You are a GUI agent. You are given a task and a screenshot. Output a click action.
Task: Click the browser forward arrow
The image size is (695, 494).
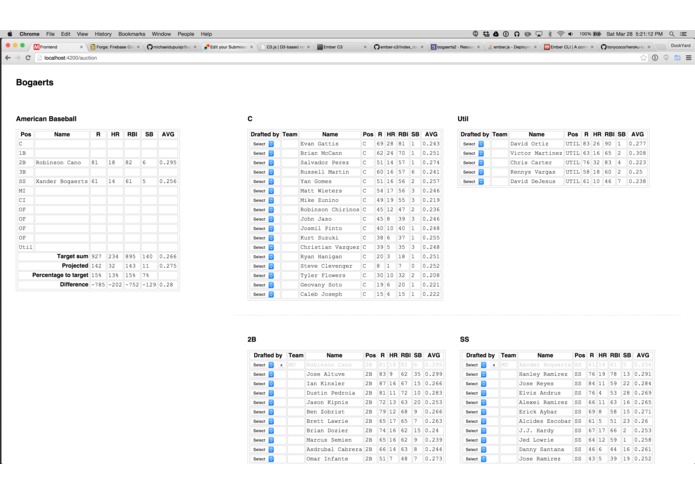point(18,58)
